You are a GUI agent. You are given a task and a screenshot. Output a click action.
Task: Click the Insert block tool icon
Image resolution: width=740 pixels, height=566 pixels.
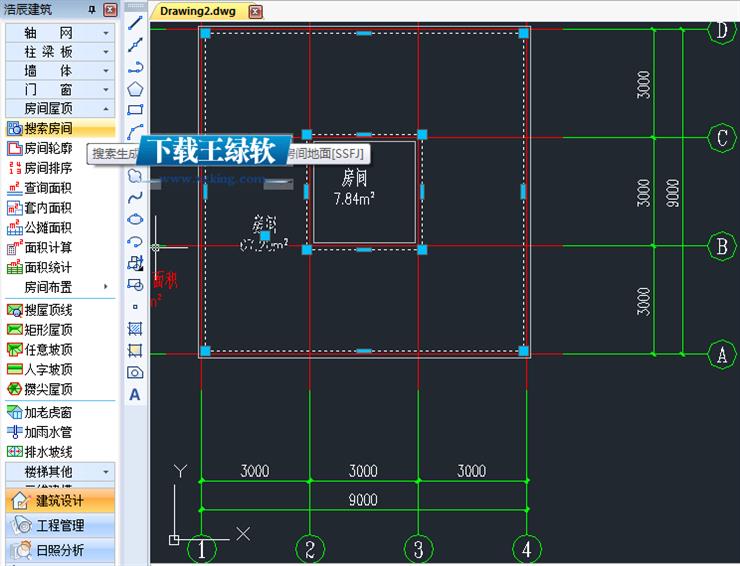(135, 263)
